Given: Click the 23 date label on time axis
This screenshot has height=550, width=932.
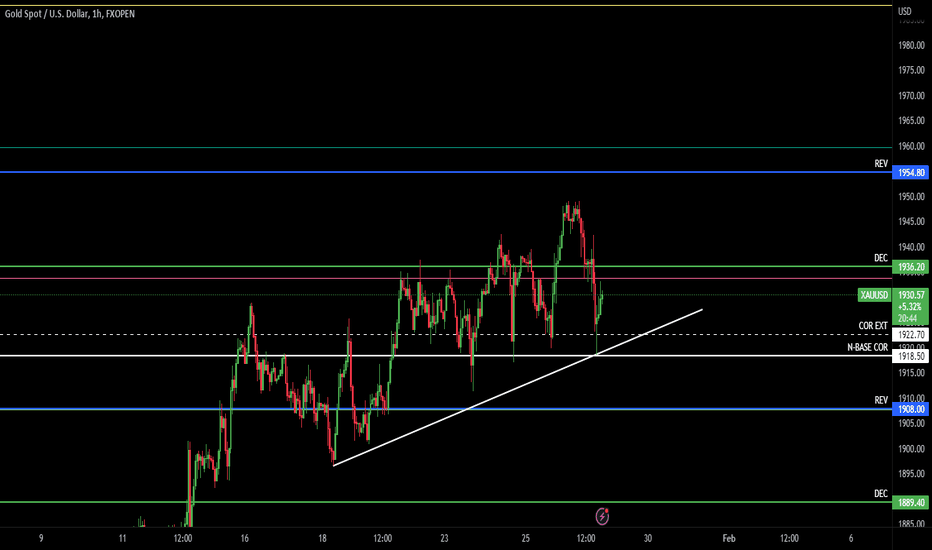Looking at the screenshot, I should 444,539.
